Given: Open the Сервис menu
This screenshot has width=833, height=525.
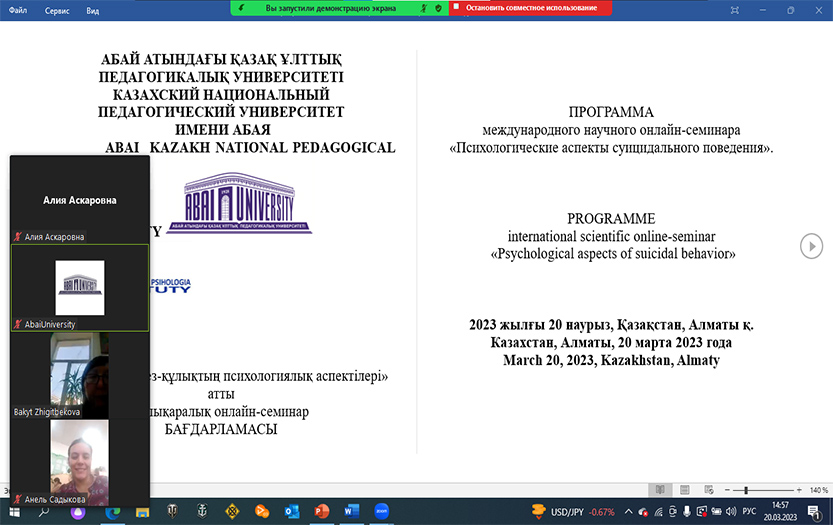Looking at the screenshot, I should [x=59, y=11].
